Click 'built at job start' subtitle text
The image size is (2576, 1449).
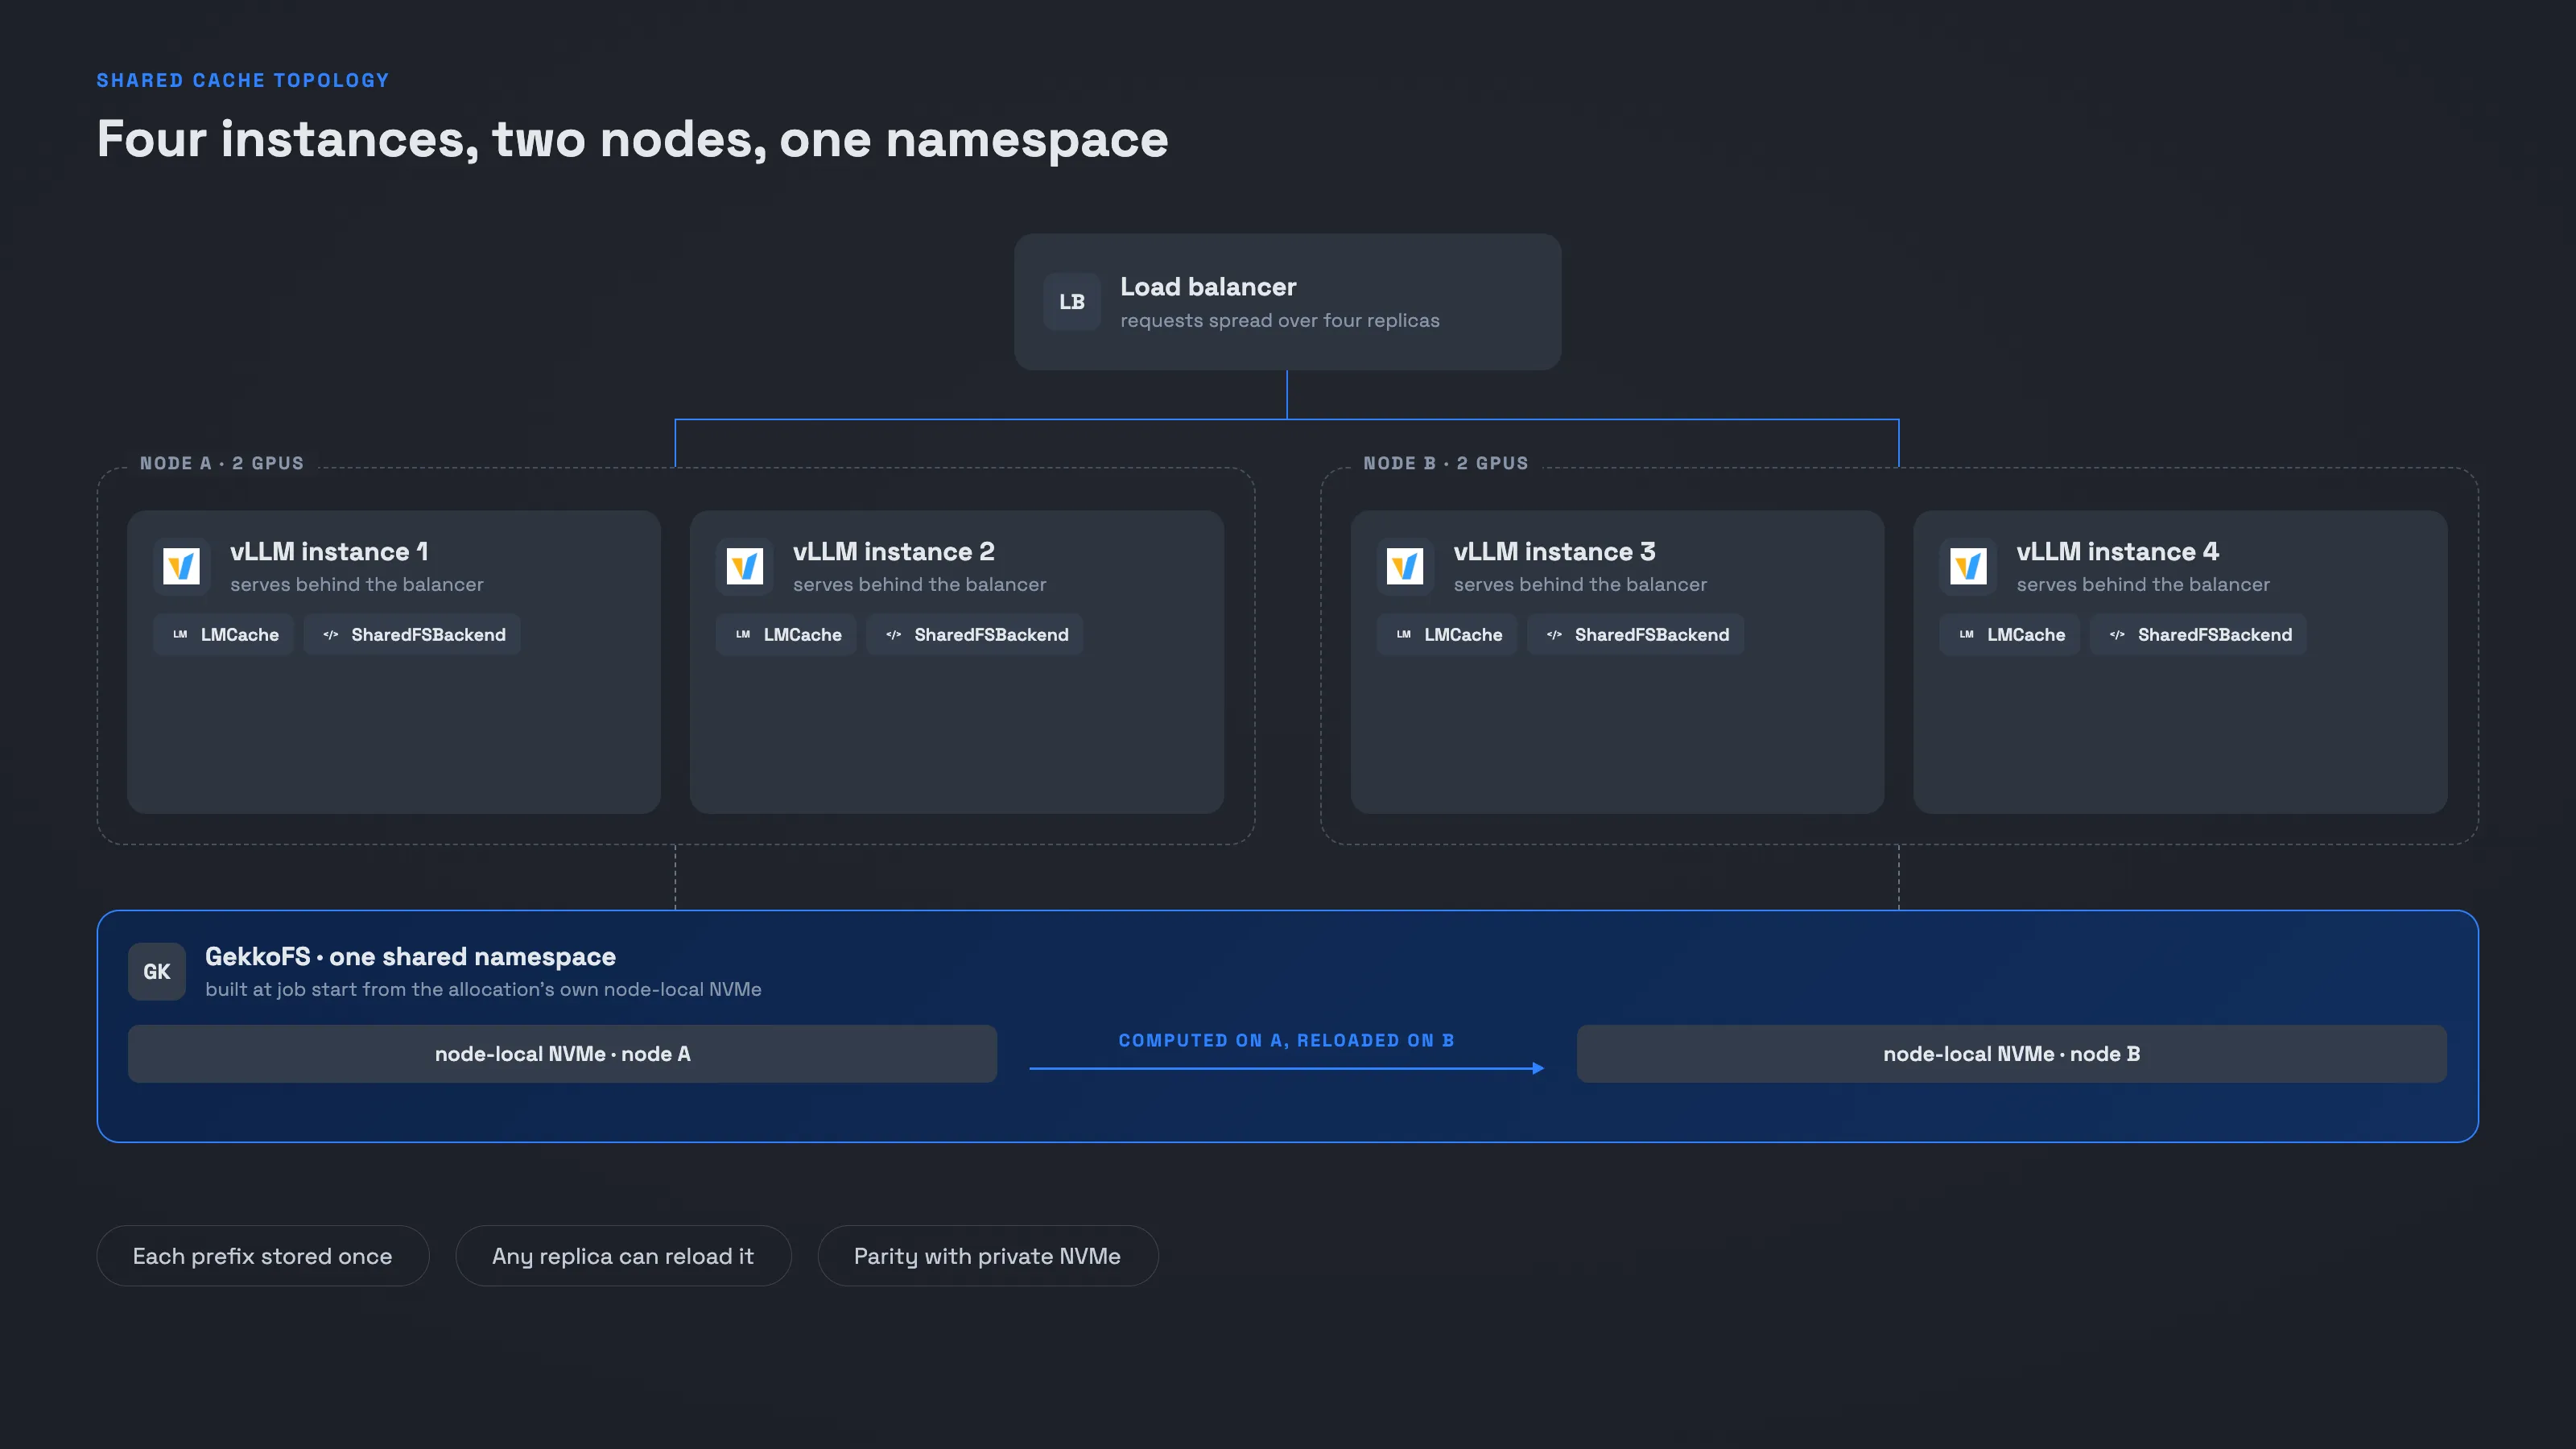[483, 990]
